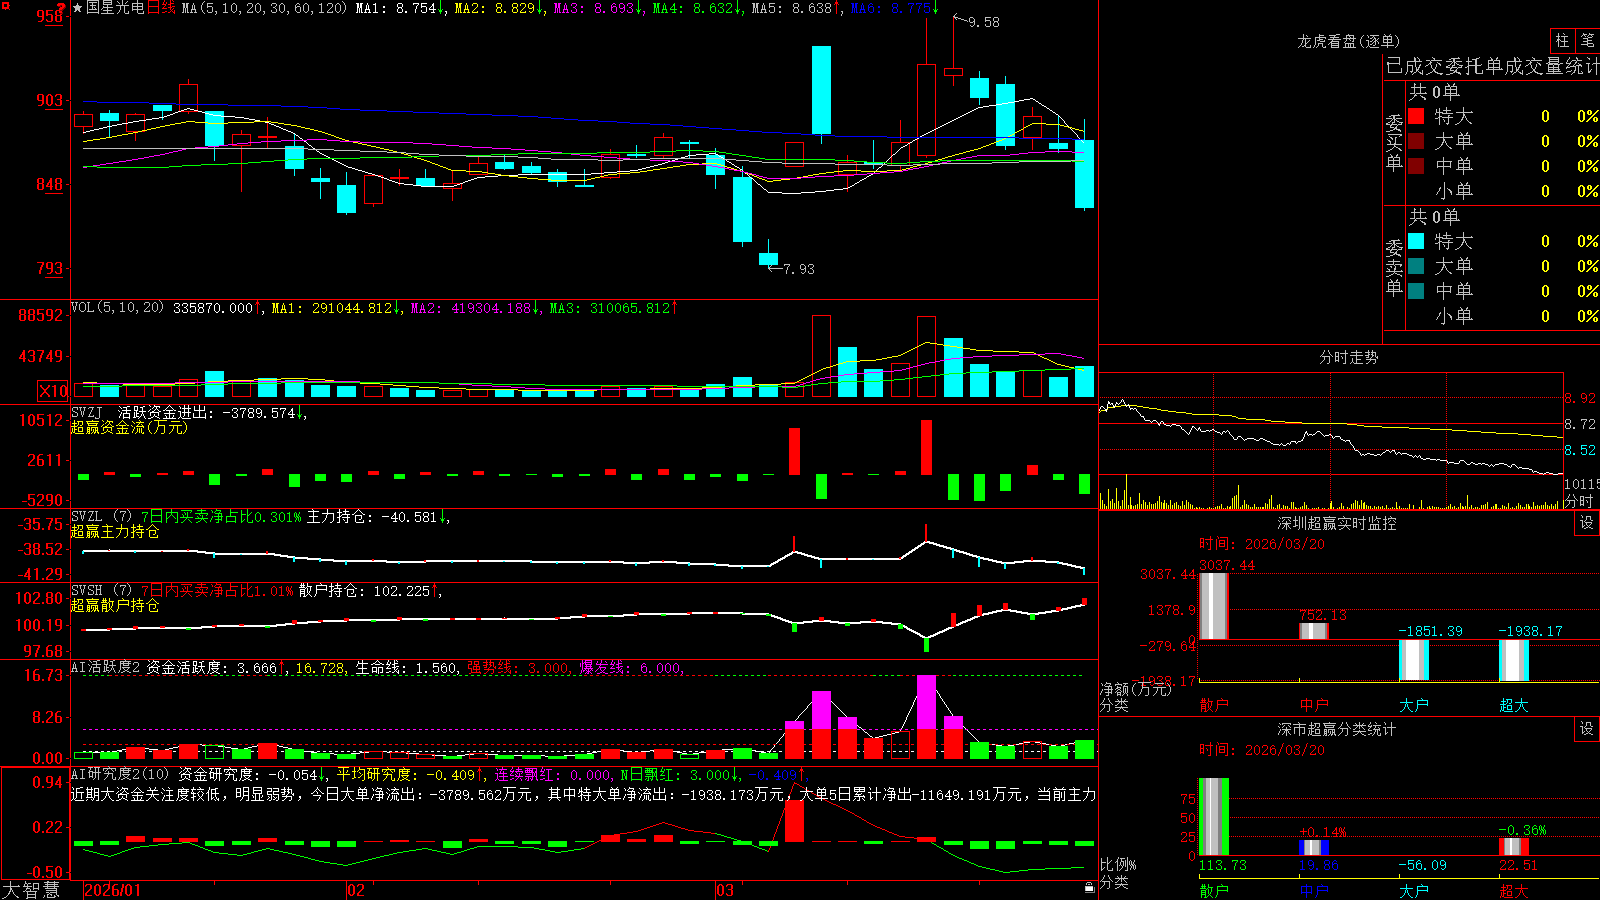Open 设 settings for 深圳超赢实时监控
Viewport: 1600px width, 900px height.
[1587, 523]
